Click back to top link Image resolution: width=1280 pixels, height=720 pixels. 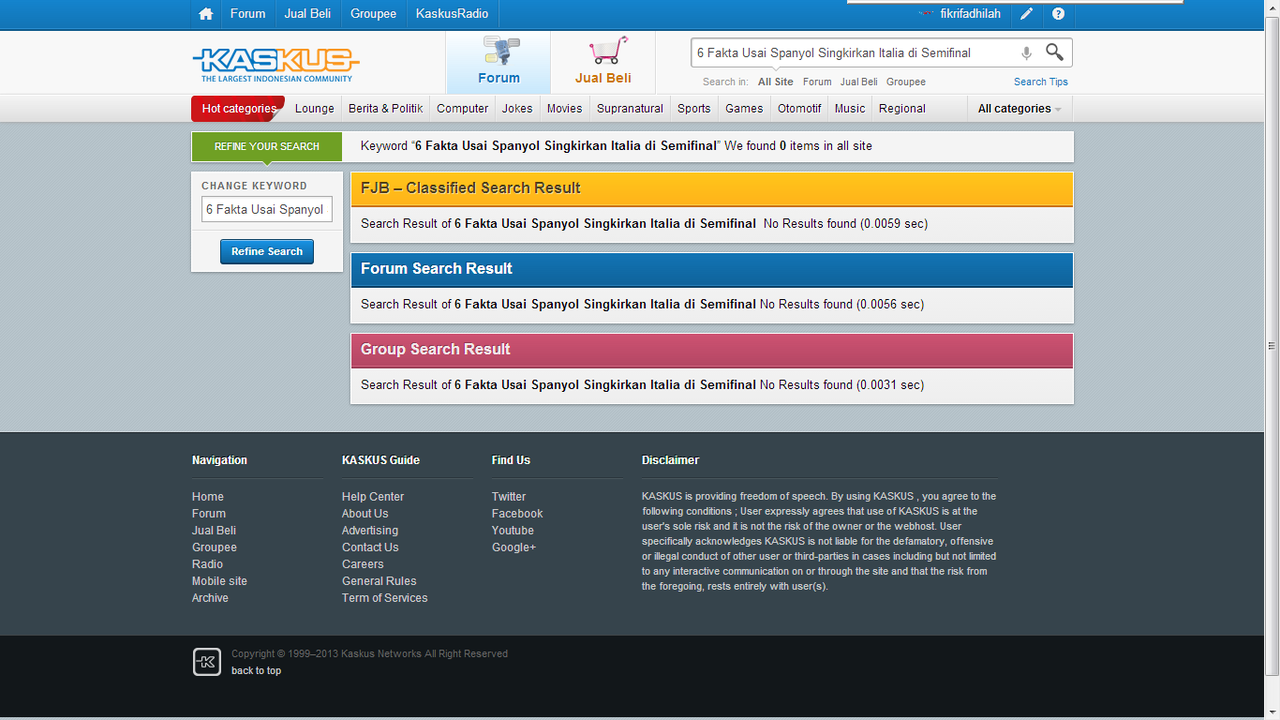tap(256, 671)
